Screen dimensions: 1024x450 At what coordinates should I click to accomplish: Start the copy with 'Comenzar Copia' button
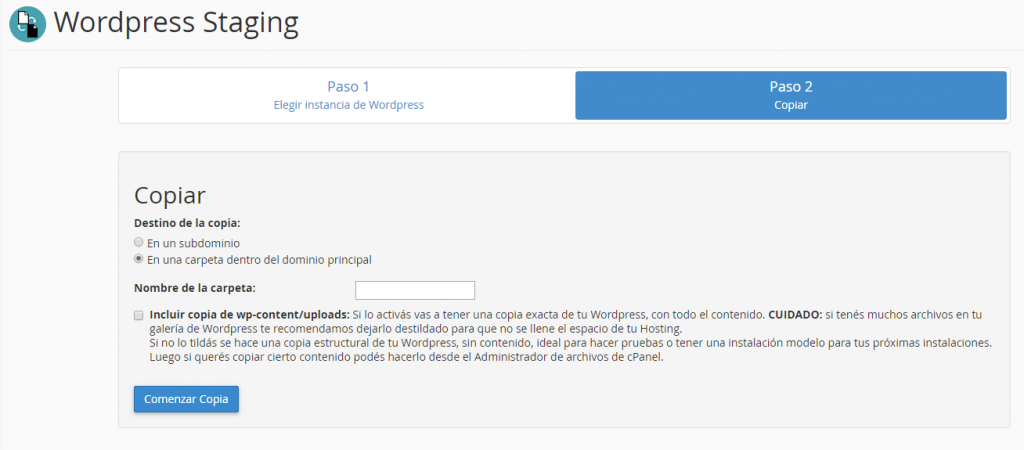pos(186,399)
